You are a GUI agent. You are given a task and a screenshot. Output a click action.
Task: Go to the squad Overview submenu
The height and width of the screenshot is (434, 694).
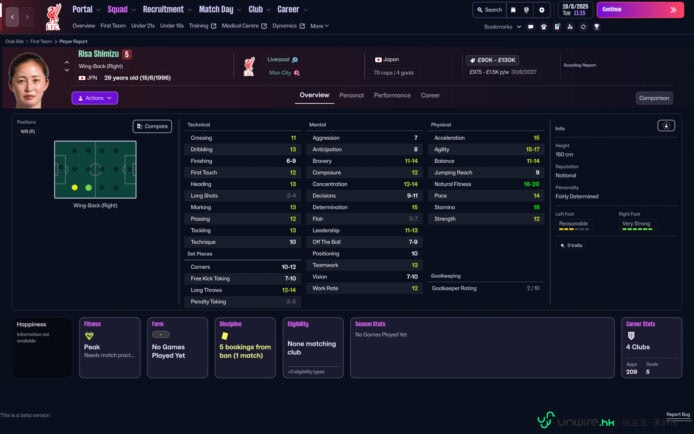point(84,26)
